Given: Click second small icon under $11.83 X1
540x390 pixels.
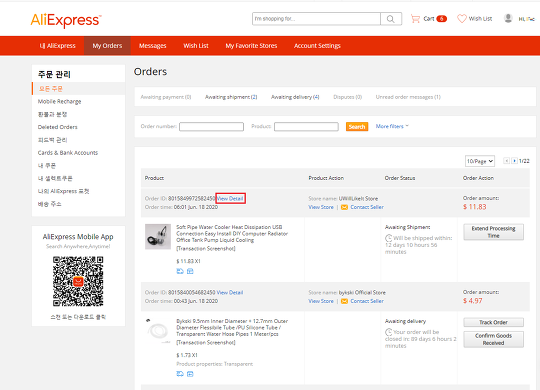Looking at the screenshot, I should tap(190, 271).
